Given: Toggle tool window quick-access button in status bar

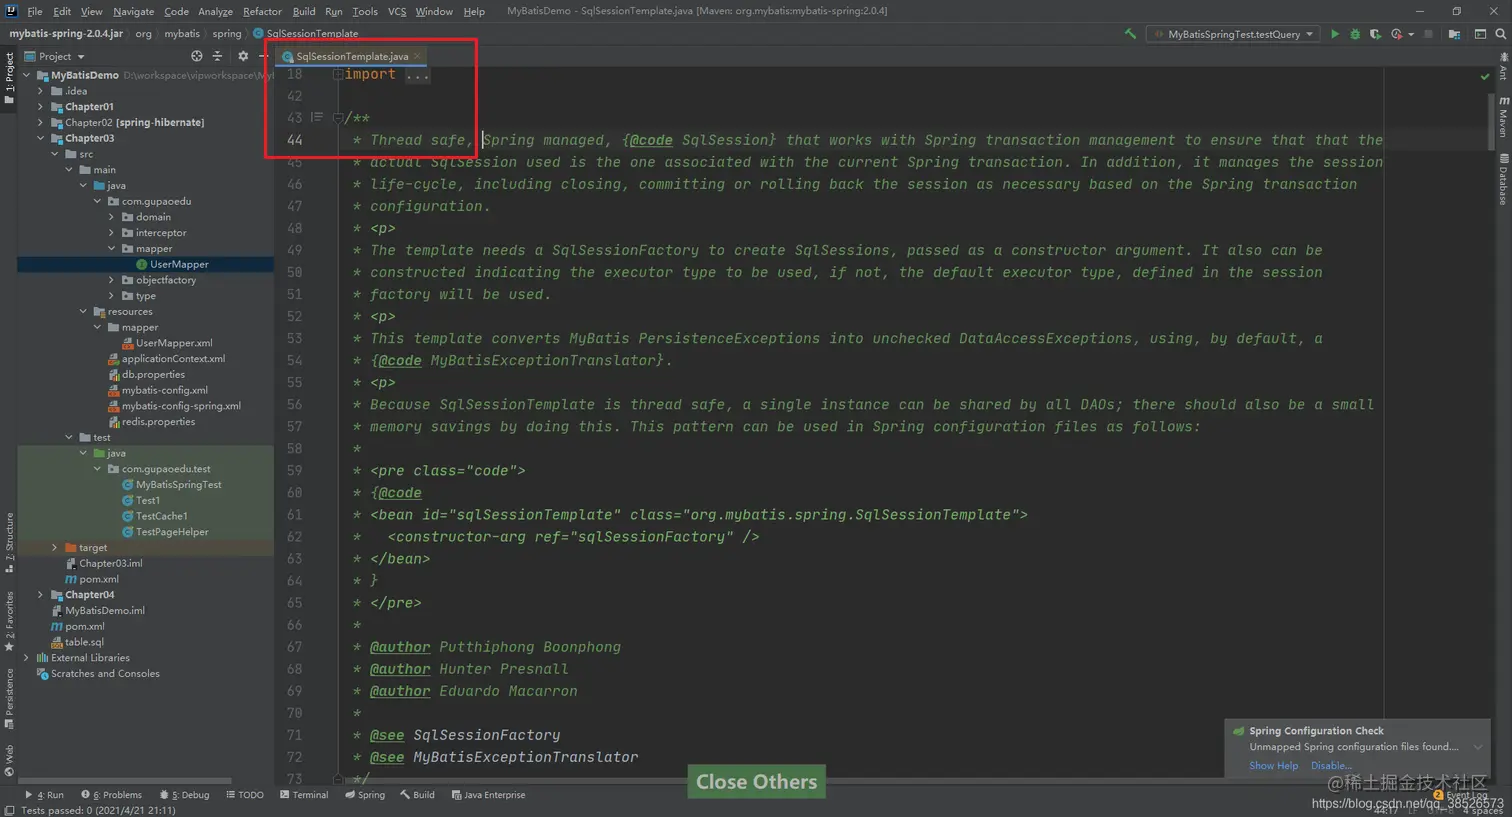Looking at the screenshot, I should [9, 810].
